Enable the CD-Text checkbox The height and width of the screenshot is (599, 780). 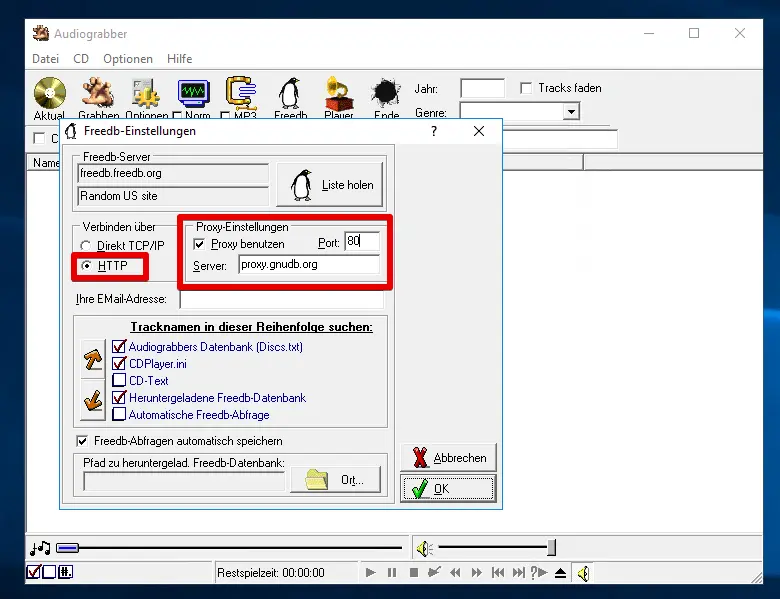click(119, 380)
